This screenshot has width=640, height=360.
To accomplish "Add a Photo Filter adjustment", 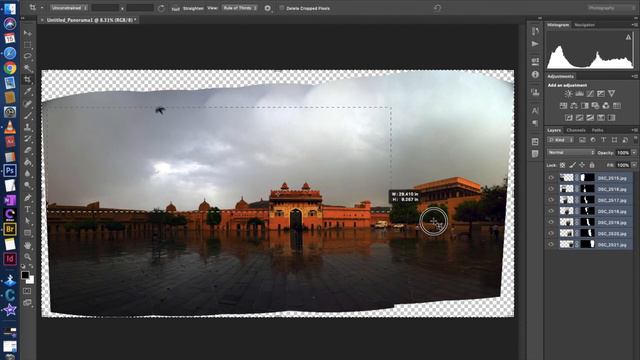I will [595, 106].
